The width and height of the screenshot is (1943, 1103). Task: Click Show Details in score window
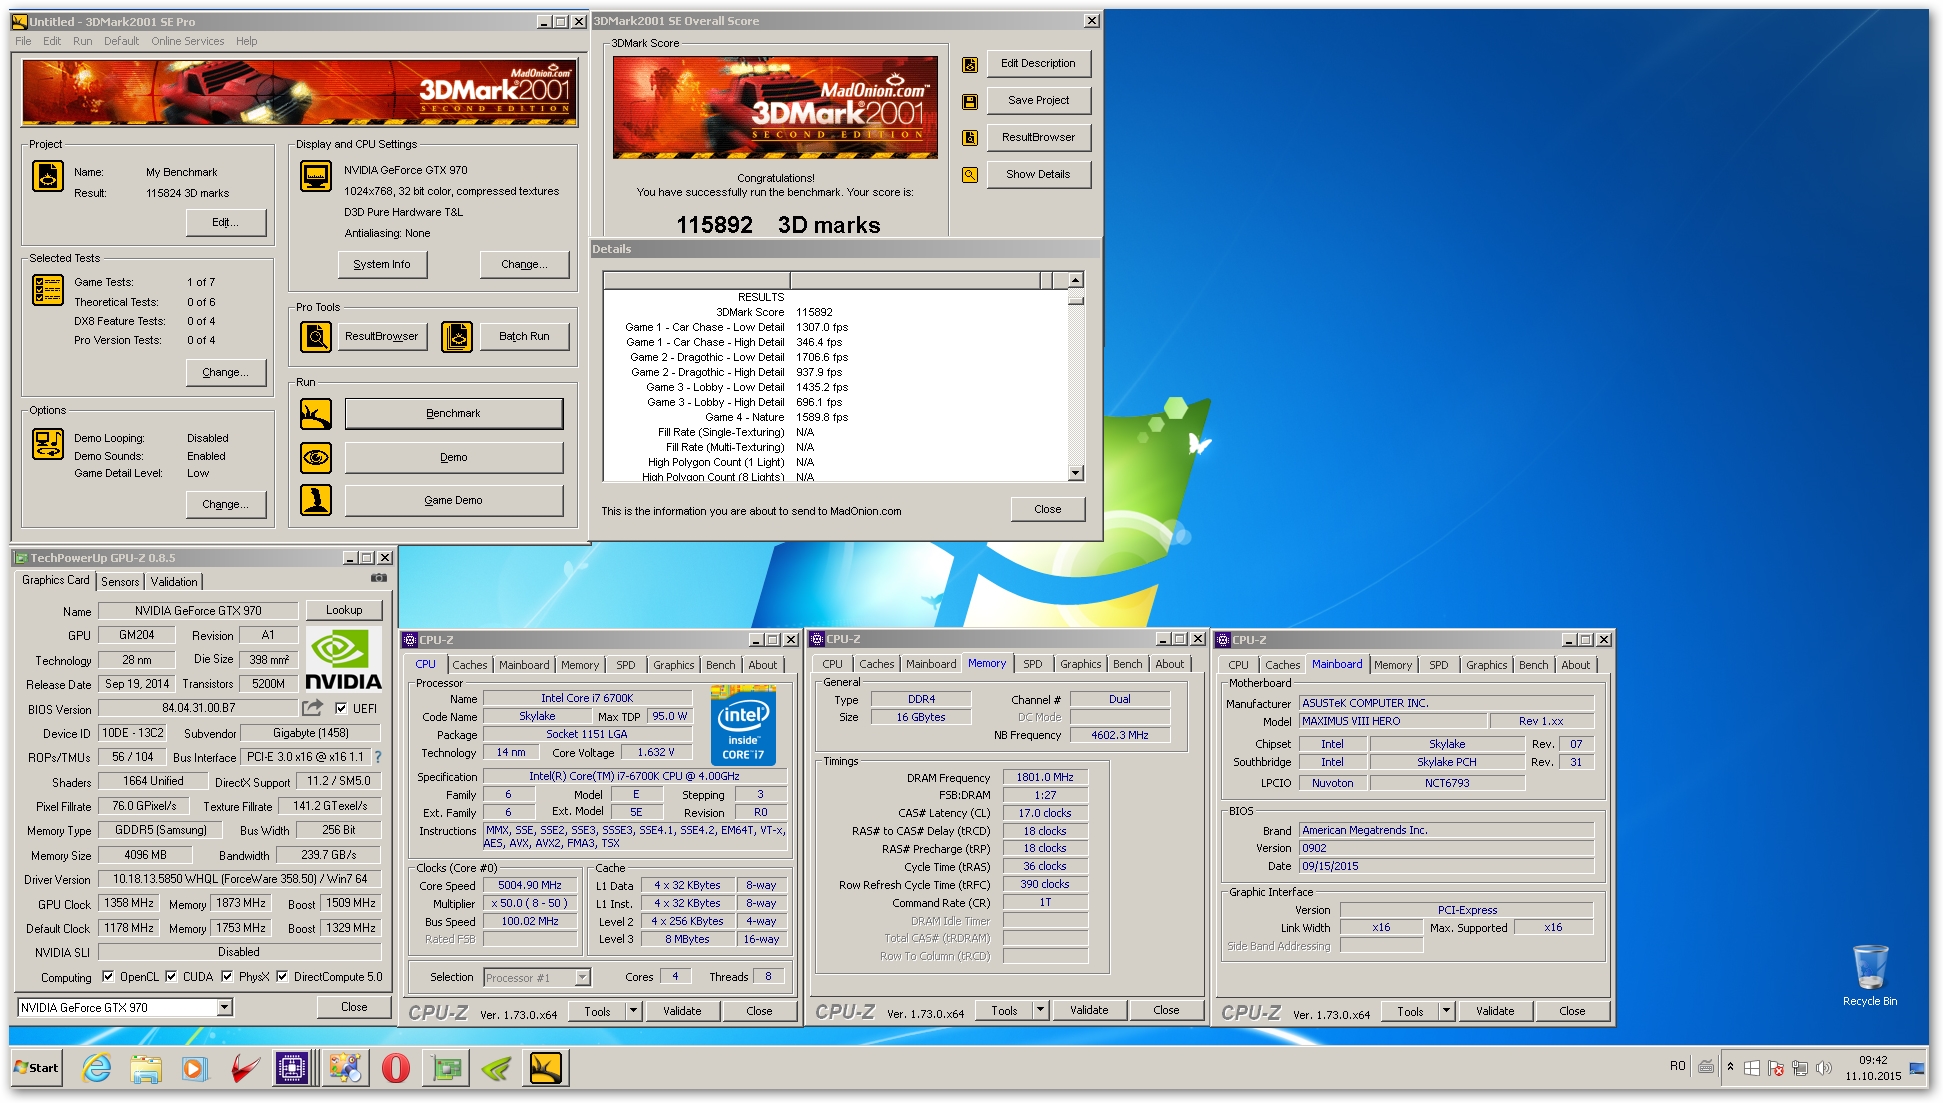1038,174
